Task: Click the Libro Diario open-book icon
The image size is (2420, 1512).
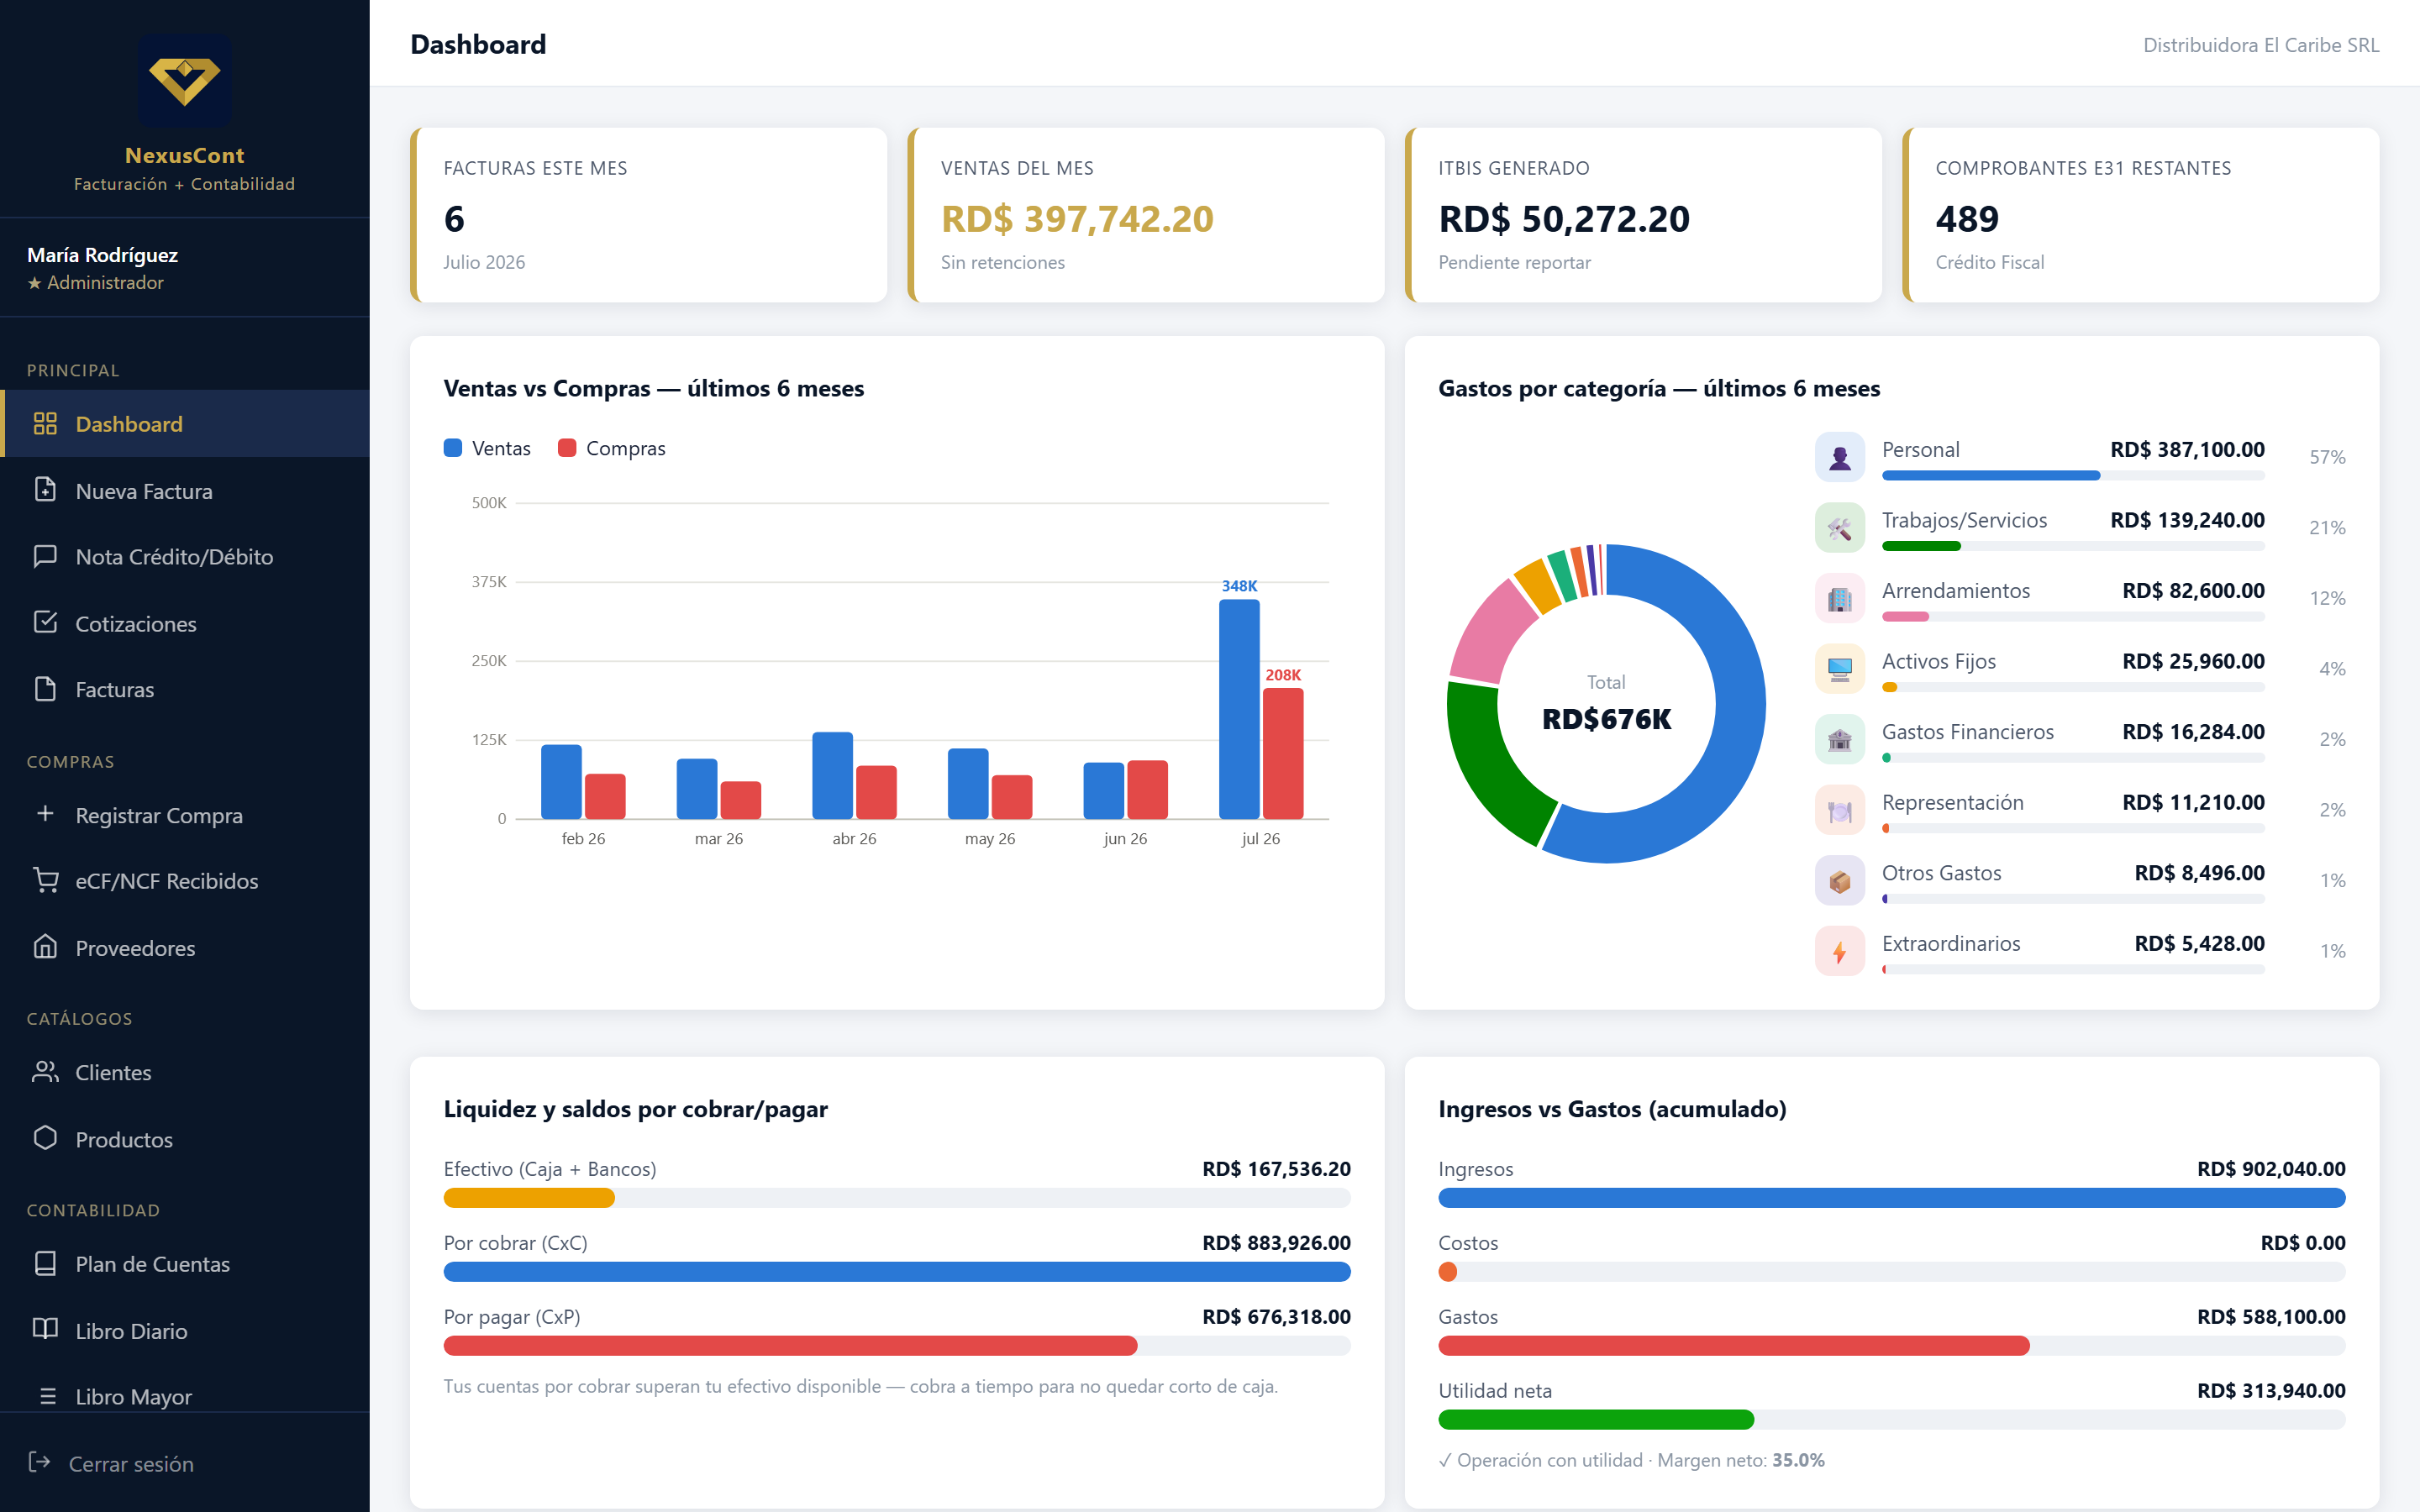Action: pyautogui.click(x=45, y=1329)
